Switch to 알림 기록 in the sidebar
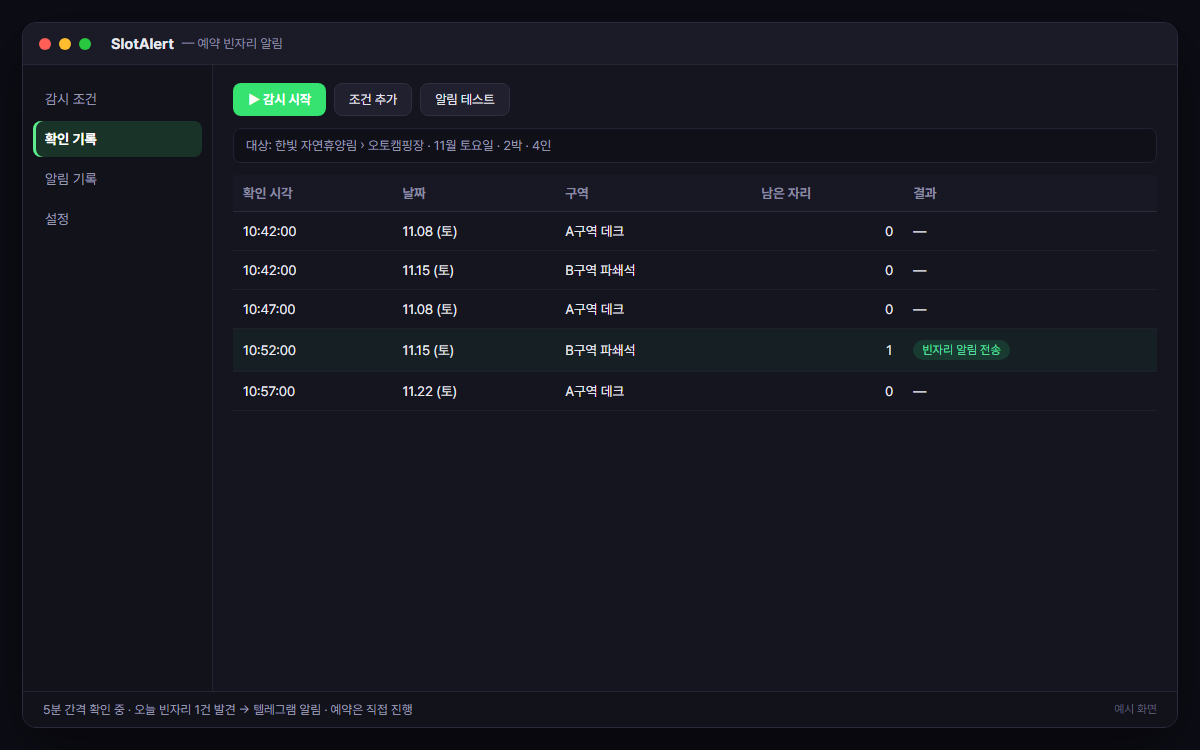Screen dimensions: 1200x750 click(x=117, y=179)
